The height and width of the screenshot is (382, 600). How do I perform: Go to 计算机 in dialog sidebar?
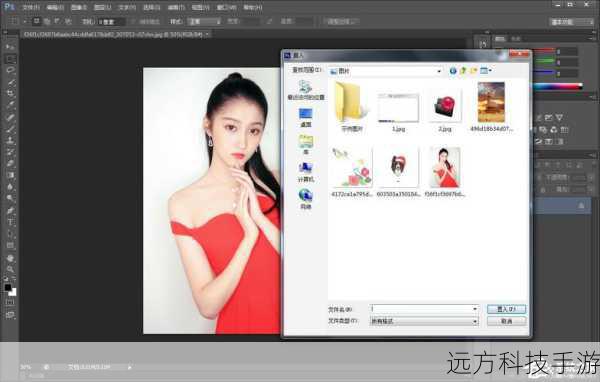pos(306,171)
